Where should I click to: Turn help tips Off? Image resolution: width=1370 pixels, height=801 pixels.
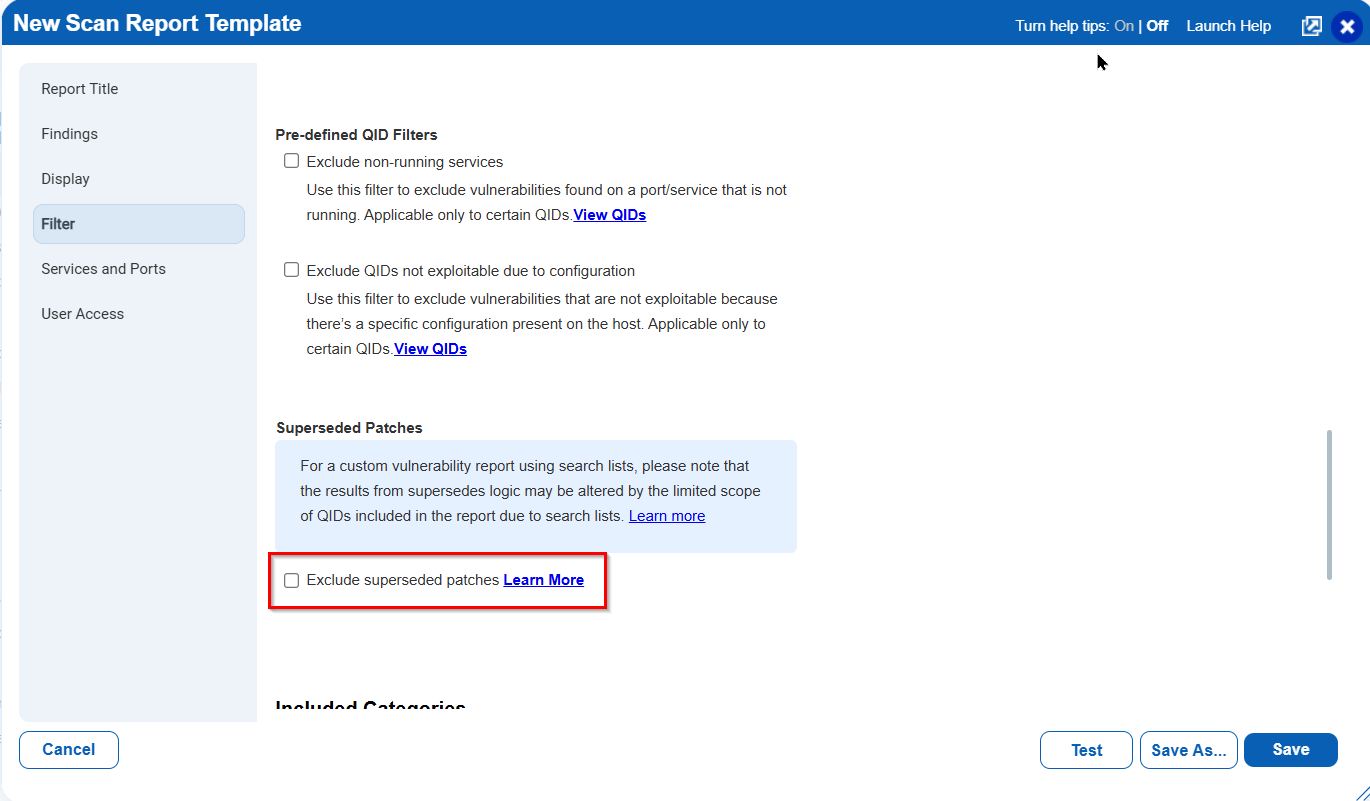click(x=1157, y=26)
